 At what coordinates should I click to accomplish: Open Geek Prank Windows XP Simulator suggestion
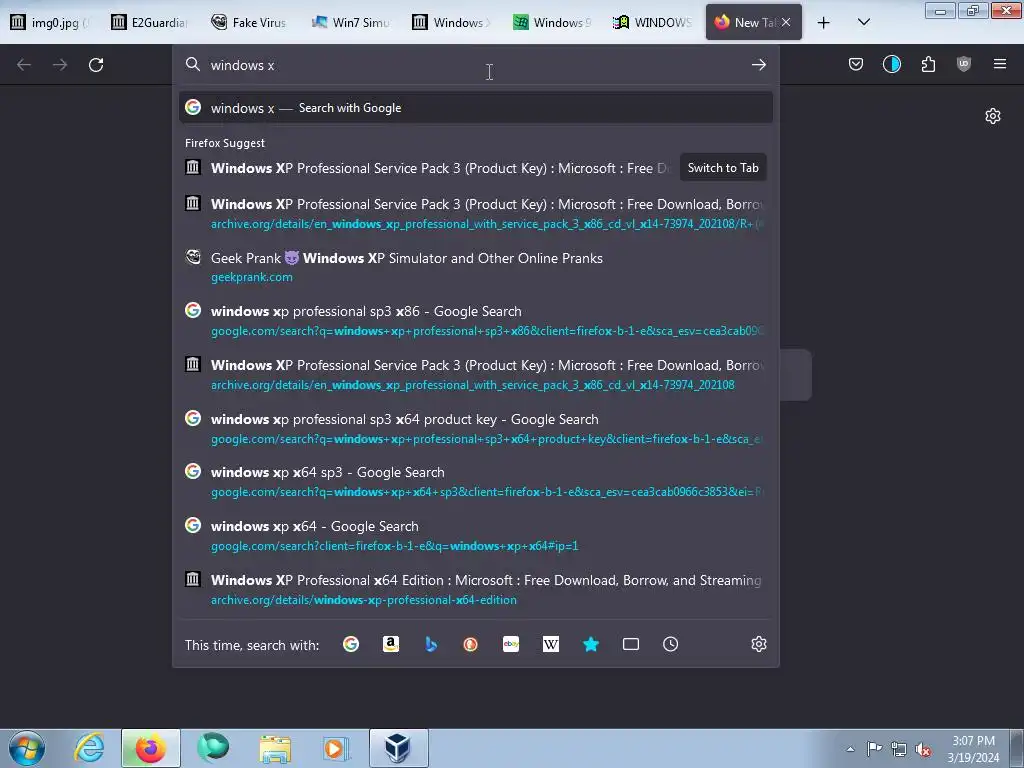pos(476,266)
